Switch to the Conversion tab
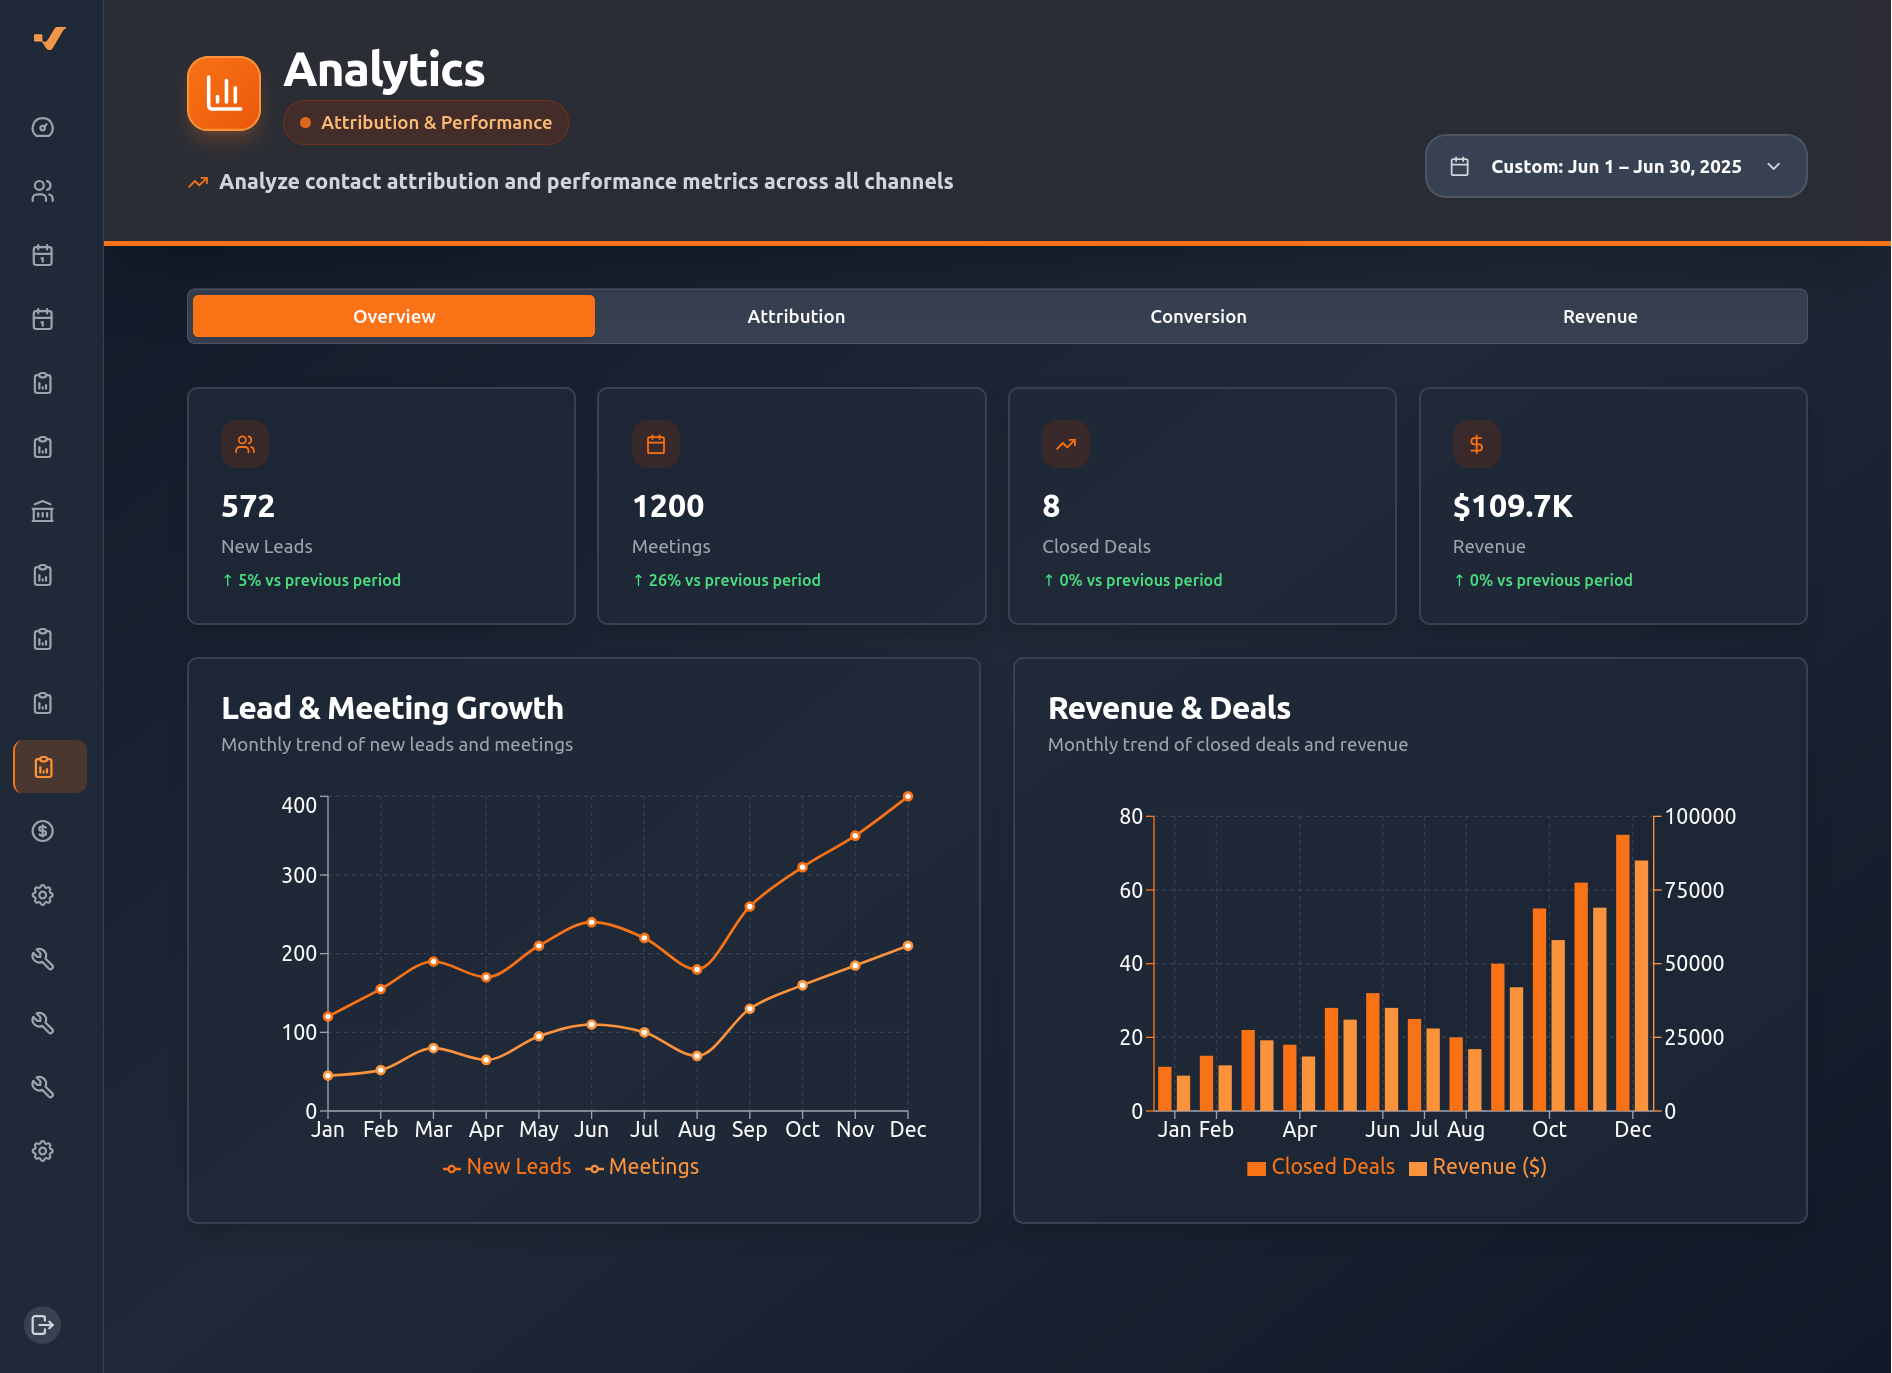1892x1373 pixels. [1198, 316]
